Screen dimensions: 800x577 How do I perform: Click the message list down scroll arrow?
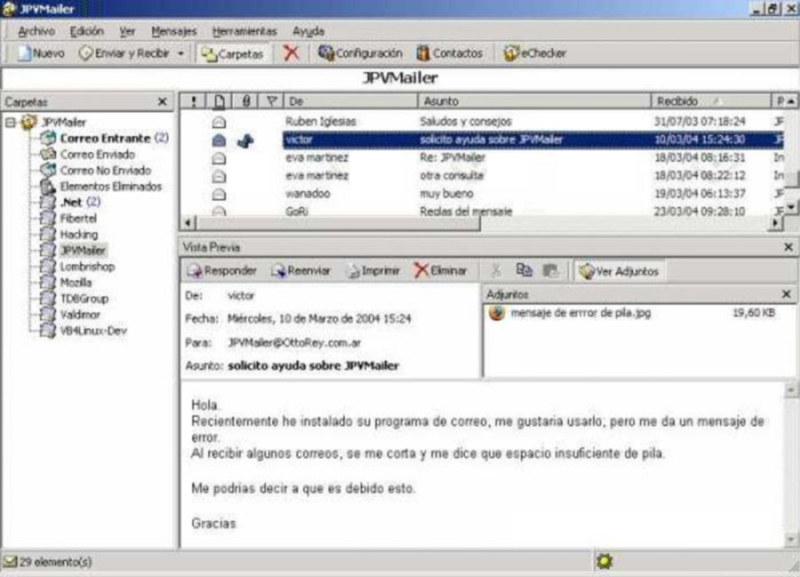(791, 207)
